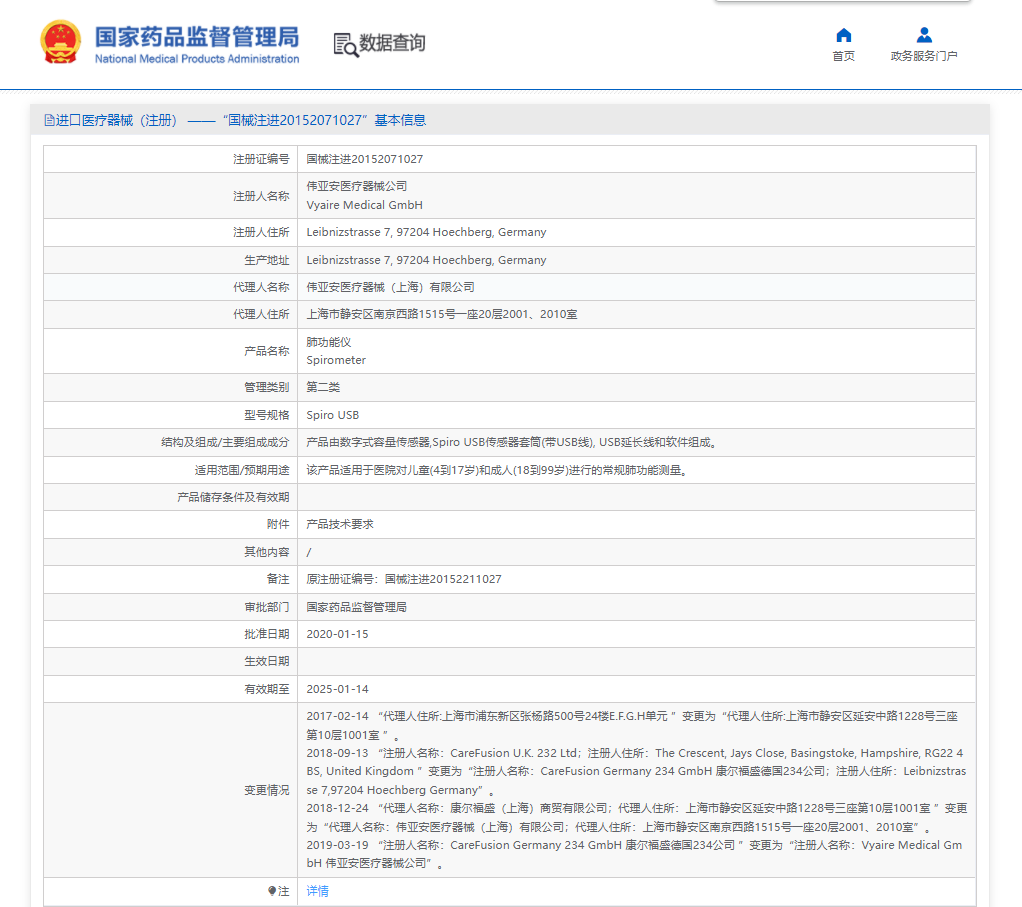Click the 2018-12-24 change record
1022x907 pixels.
point(637,817)
